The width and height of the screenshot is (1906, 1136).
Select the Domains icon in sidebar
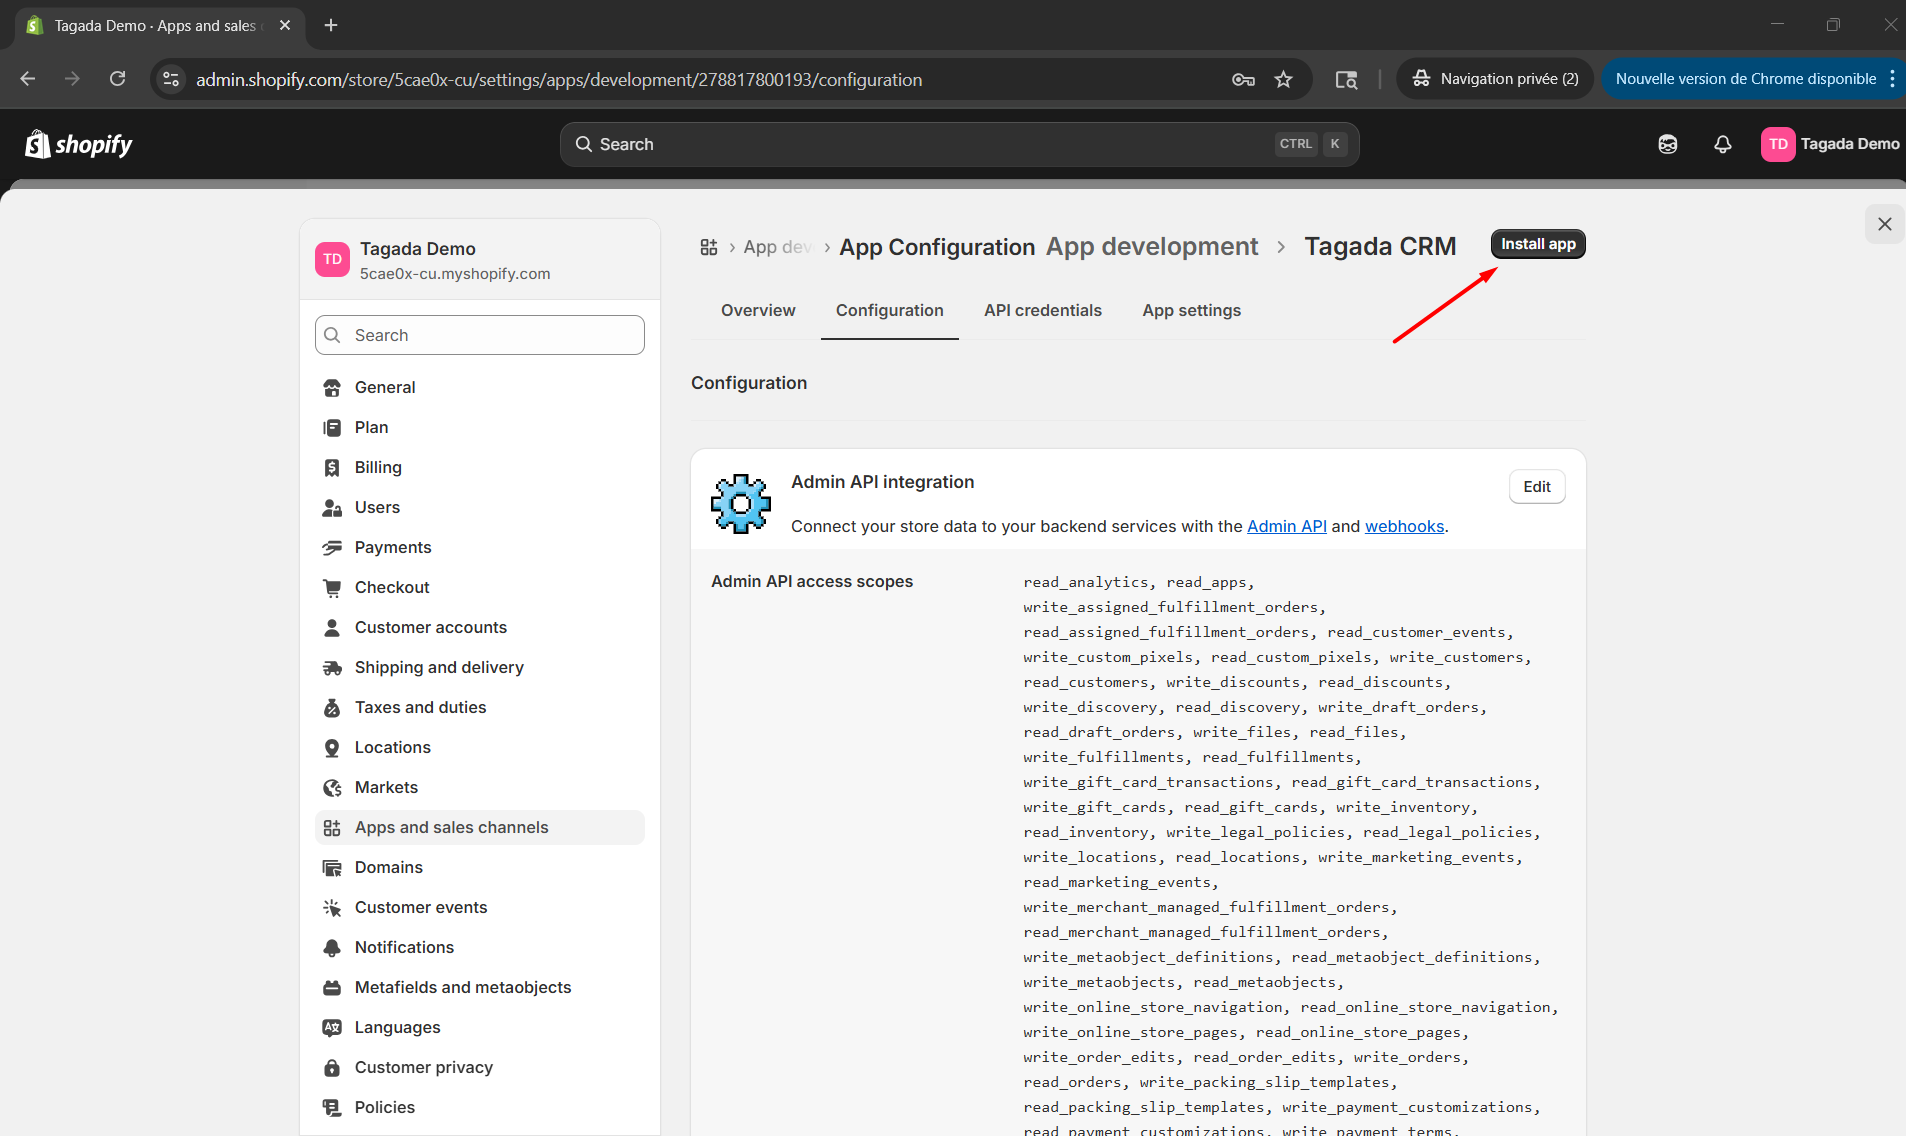(332, 868)
